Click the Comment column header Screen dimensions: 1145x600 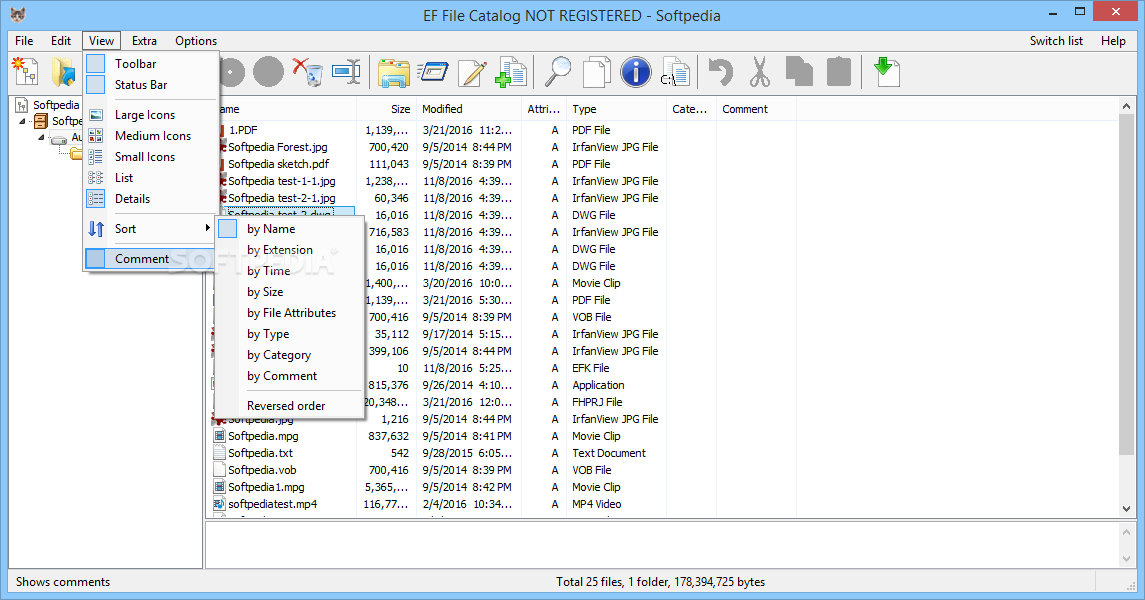click(756, 109)
